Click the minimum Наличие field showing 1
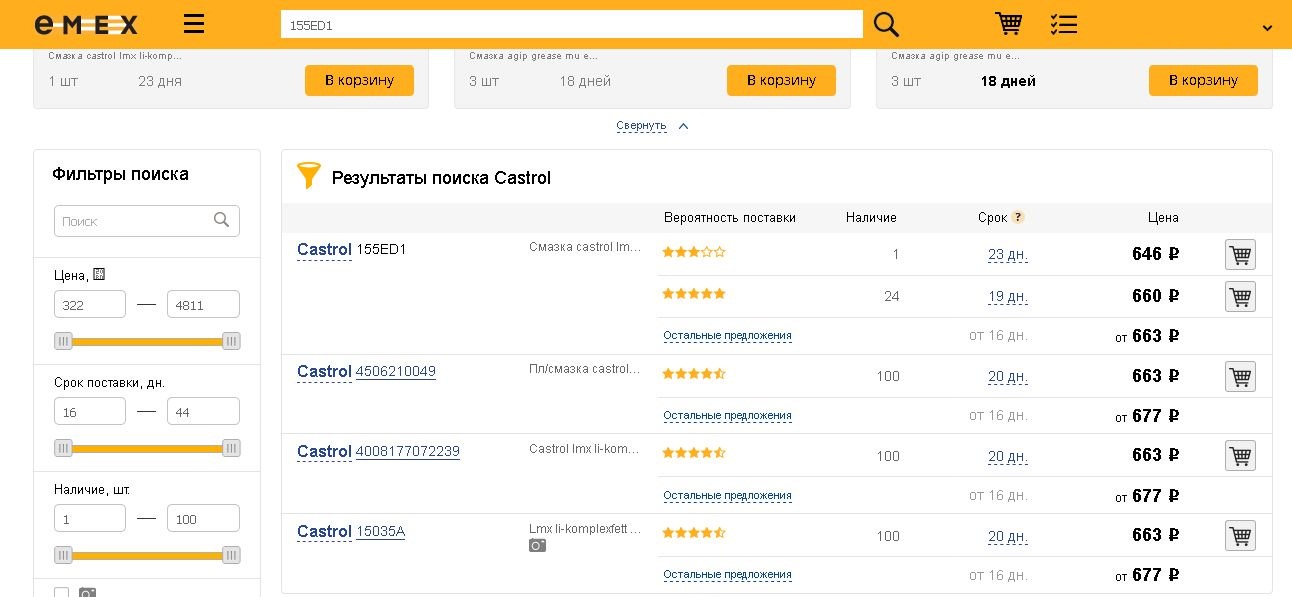This screenshot has width=1292, height=597. 90,518
